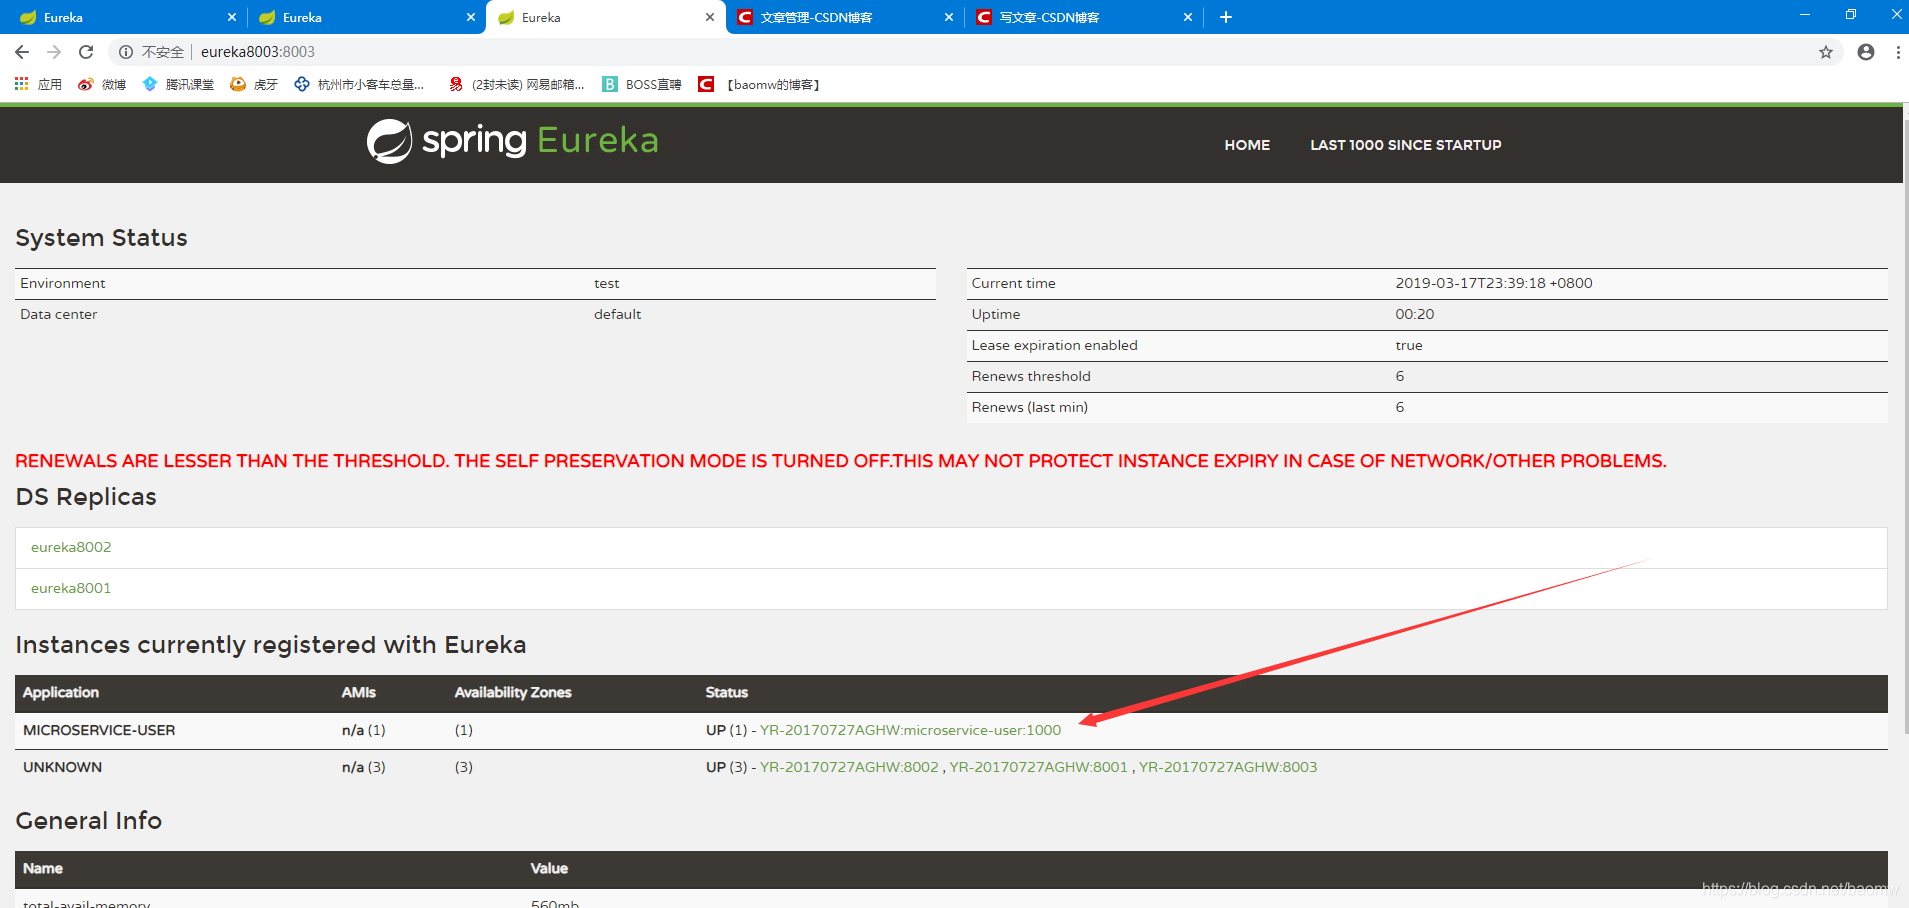The image size is (1909, 908).
Task: Select the MICROSERVICE-USER application cell
Action: tap(99, 730)
